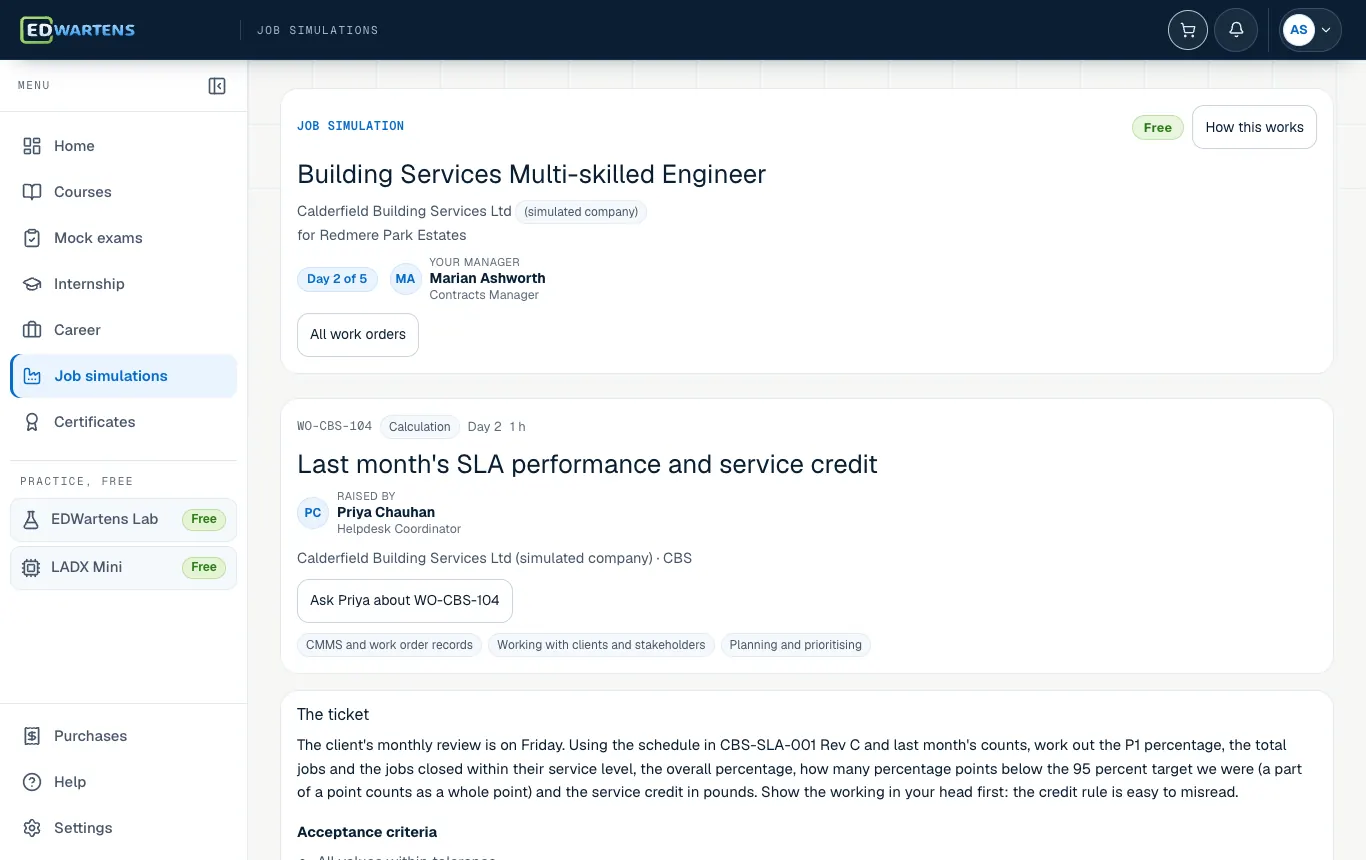Open Courses menu item

(x=123, y=192)
